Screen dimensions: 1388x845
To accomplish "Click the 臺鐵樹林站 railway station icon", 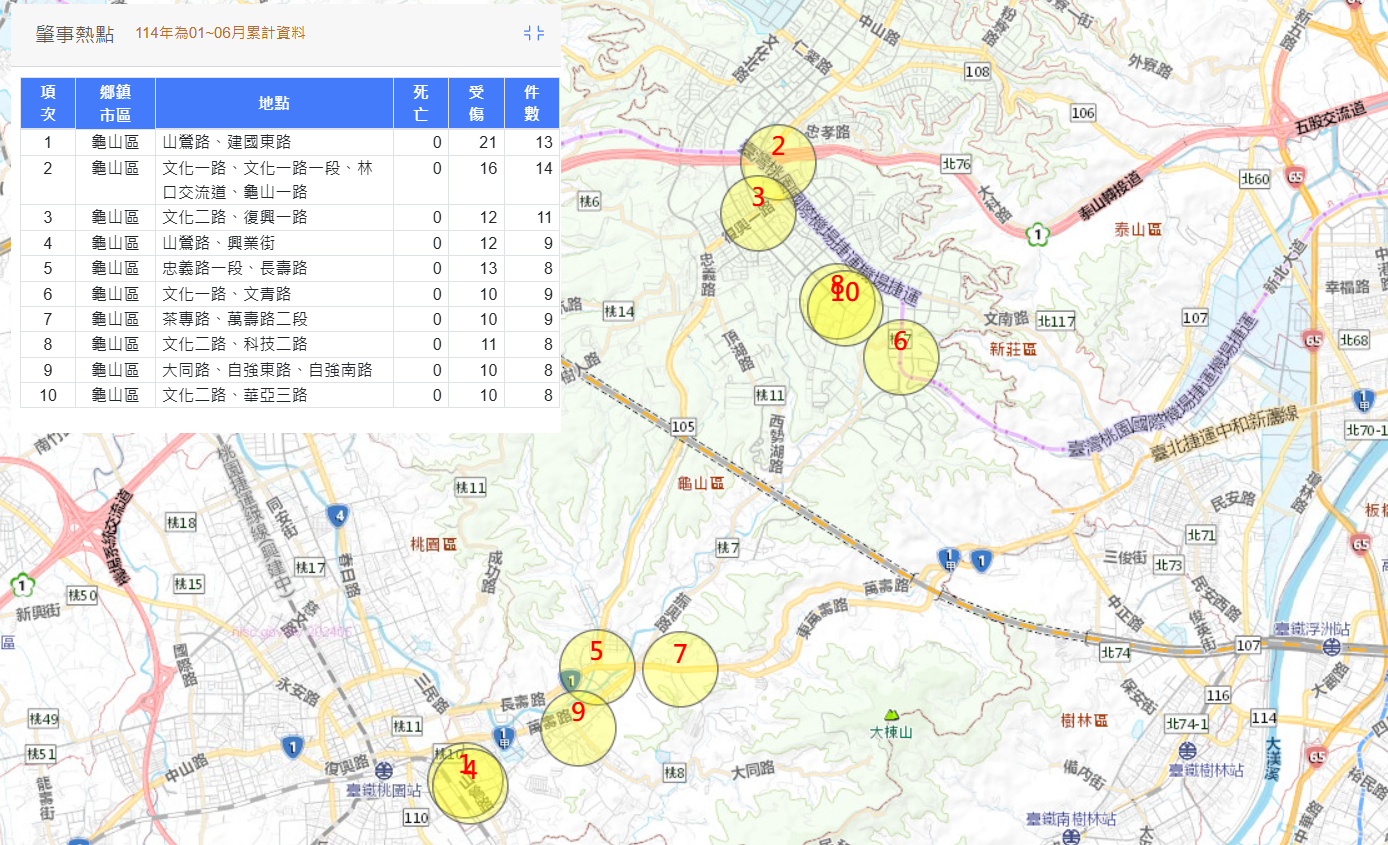I will coord(1187,751).
